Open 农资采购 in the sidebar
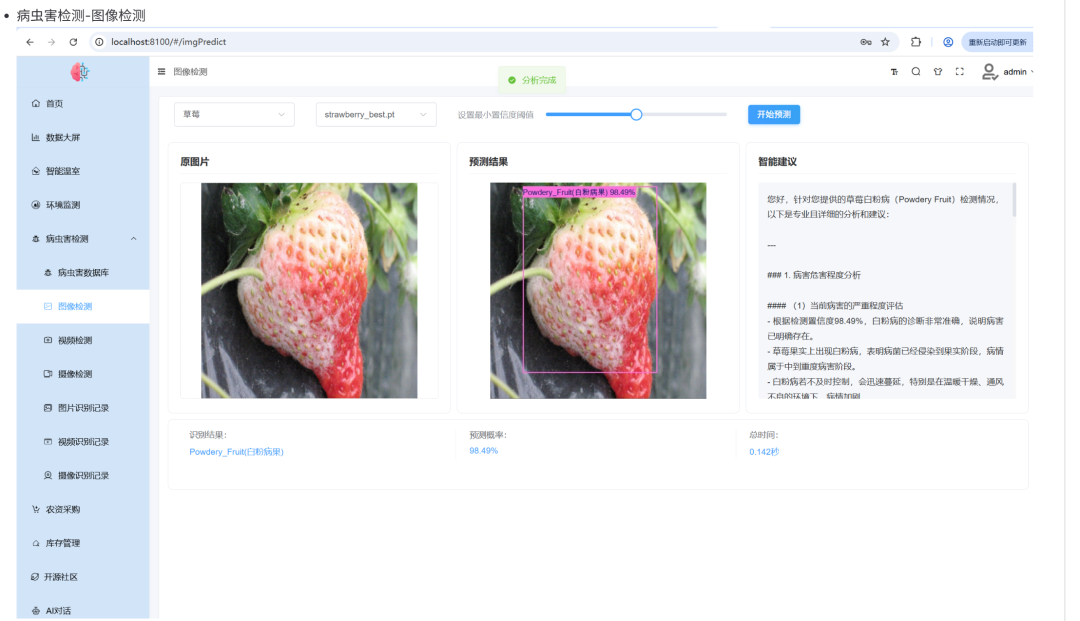The width and height of the screenshot is (1080, 621). pyautogui.click(x=83, y=509)
